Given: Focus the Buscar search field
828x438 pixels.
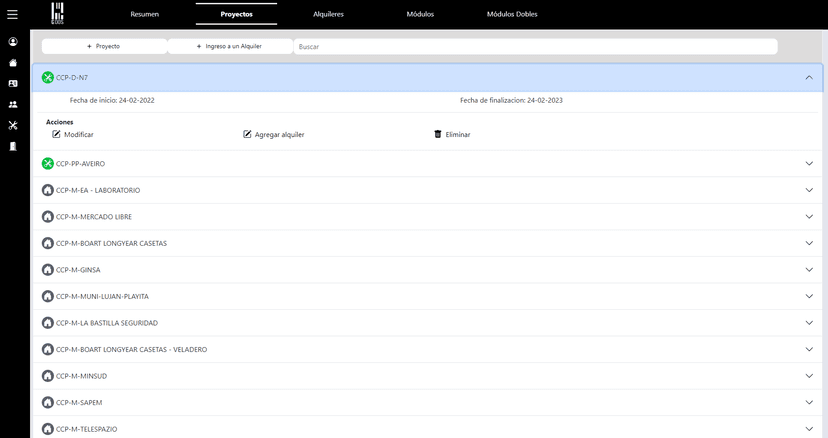Looking at the screenshot, I should point(535,47).
